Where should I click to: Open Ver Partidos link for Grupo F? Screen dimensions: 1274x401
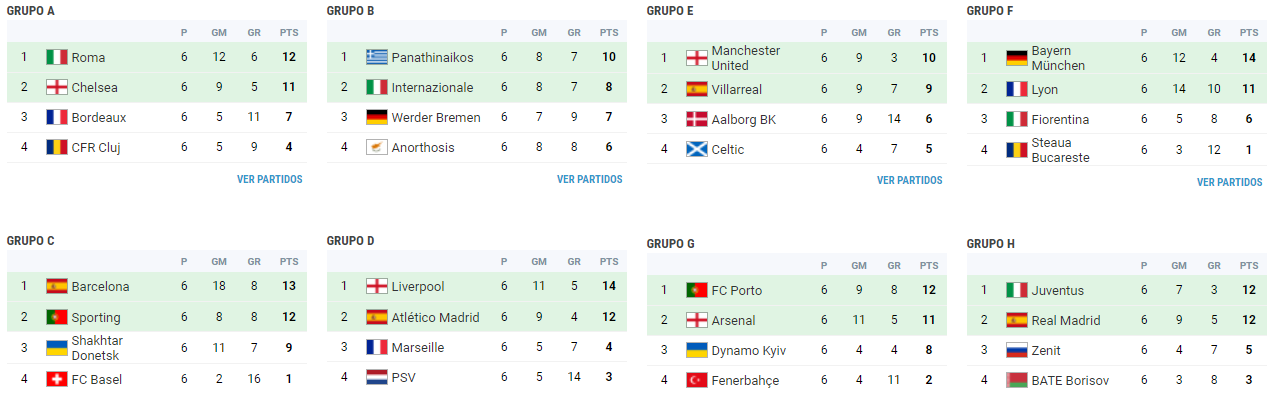[x=1229, y=183]
